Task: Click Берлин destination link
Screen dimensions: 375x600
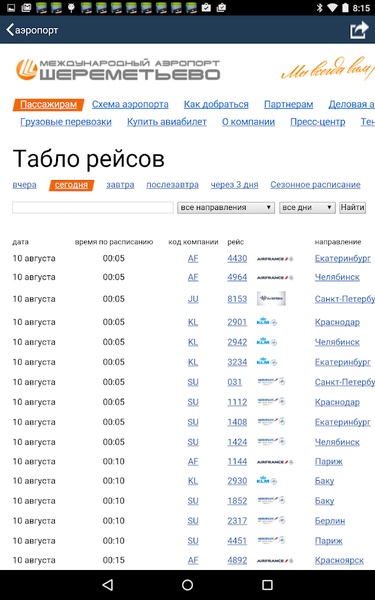Action: (x=330, y=521)
